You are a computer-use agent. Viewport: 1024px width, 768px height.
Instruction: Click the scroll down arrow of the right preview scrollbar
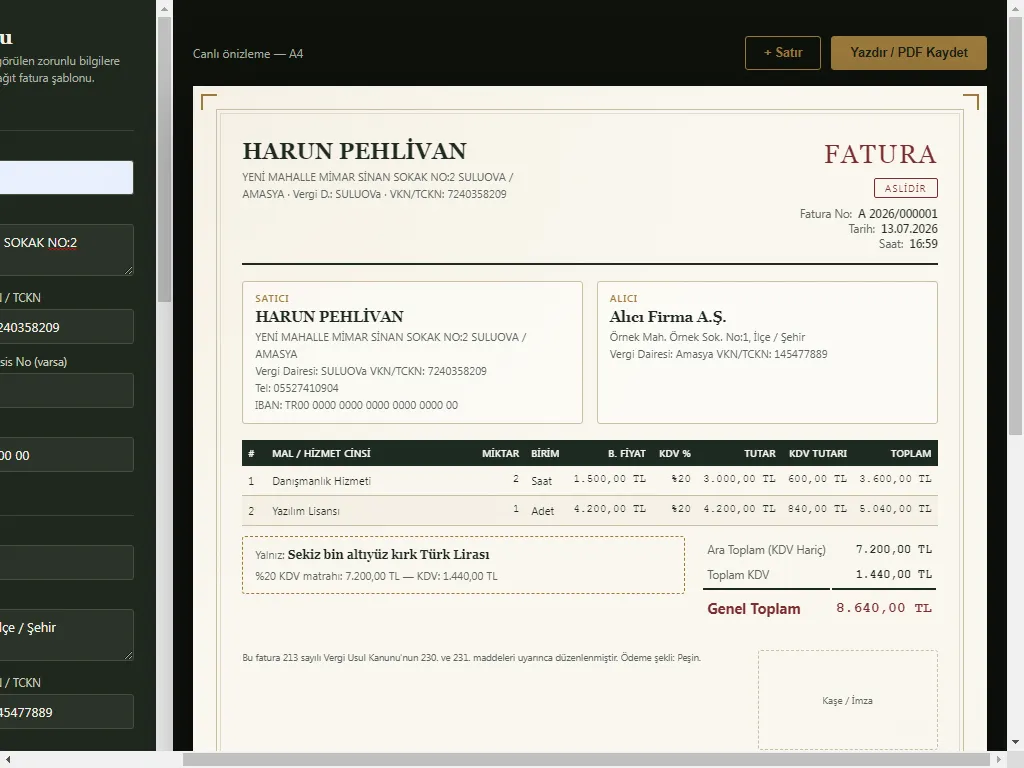pyautogui.click(x=1016, y=743)
